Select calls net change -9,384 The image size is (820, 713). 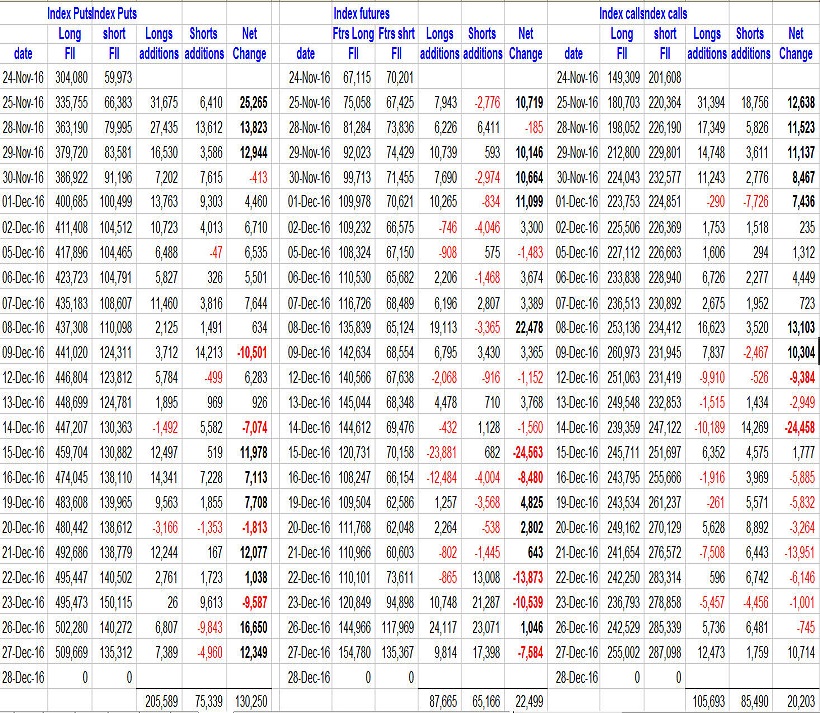point(802,378)
